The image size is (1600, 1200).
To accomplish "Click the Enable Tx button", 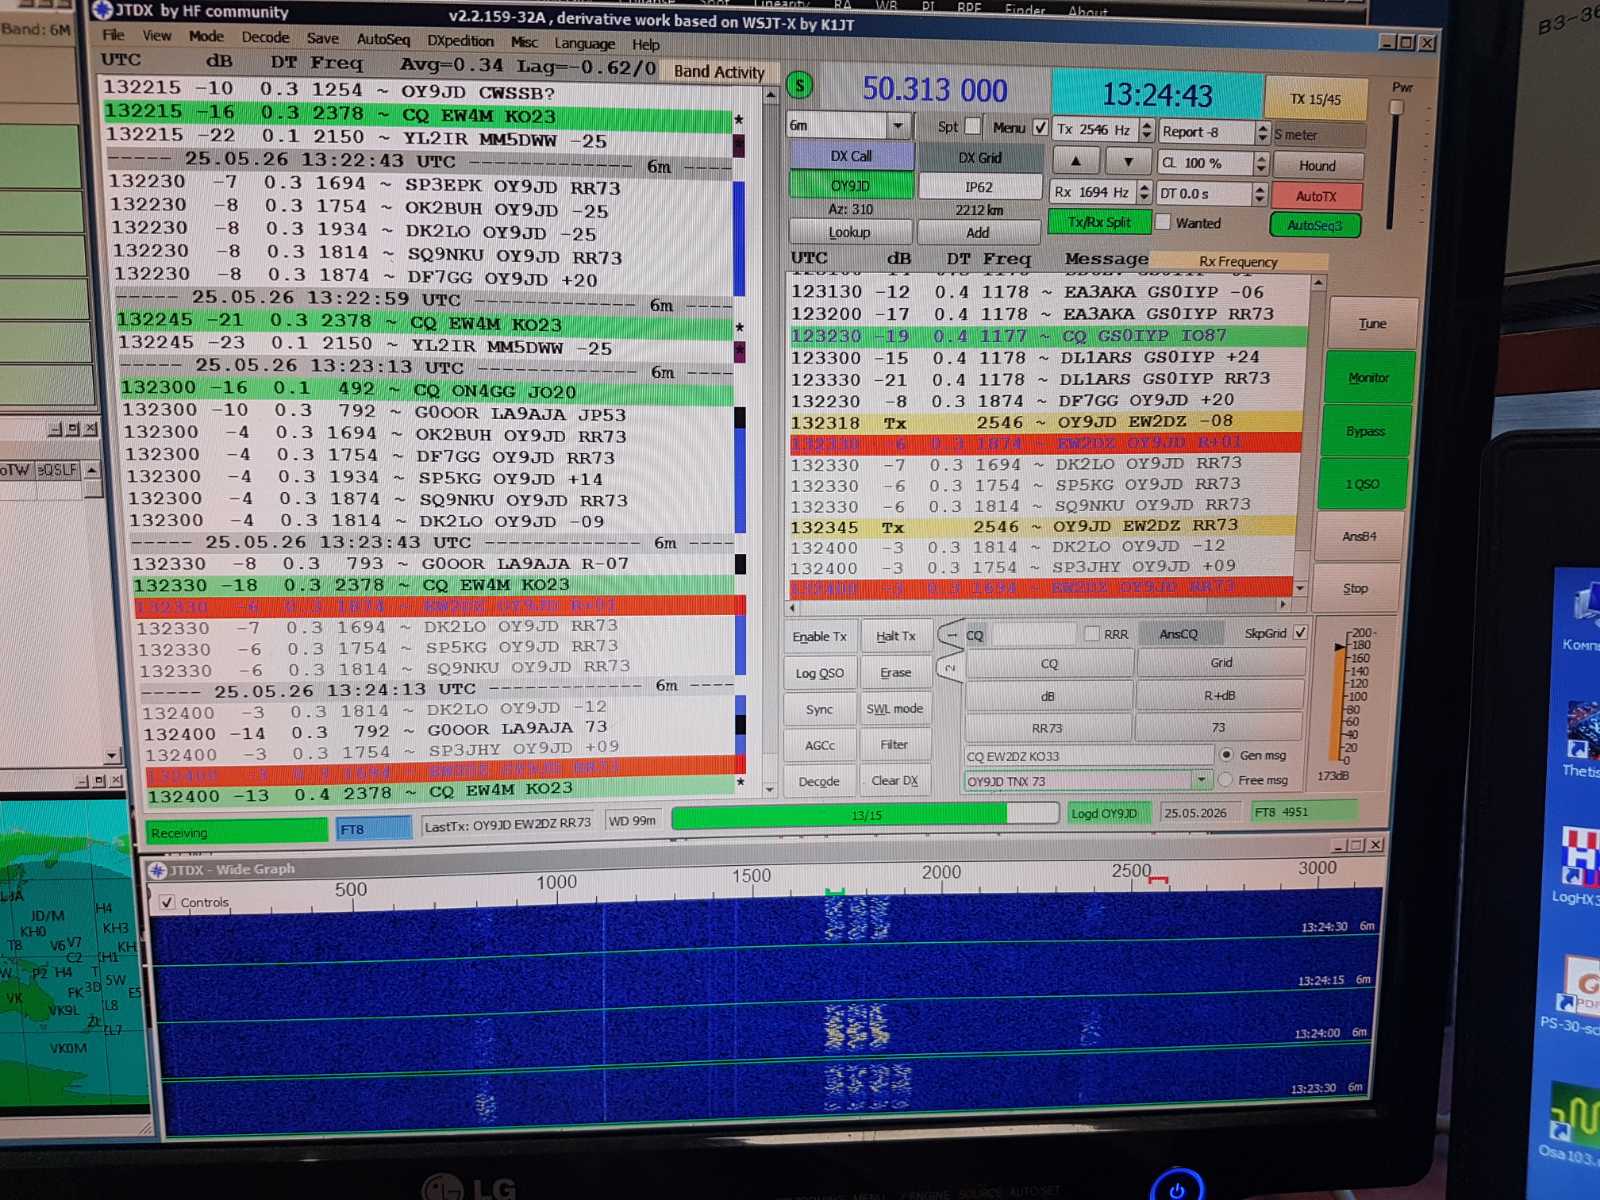I will click(819, 636).
